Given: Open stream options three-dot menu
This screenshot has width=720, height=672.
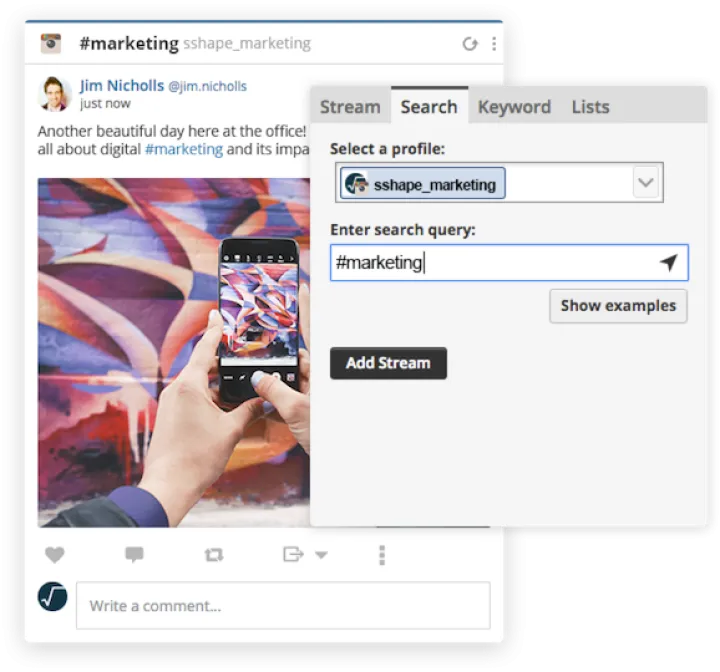Looking at the screenshot, I should (x=493, y=44).
